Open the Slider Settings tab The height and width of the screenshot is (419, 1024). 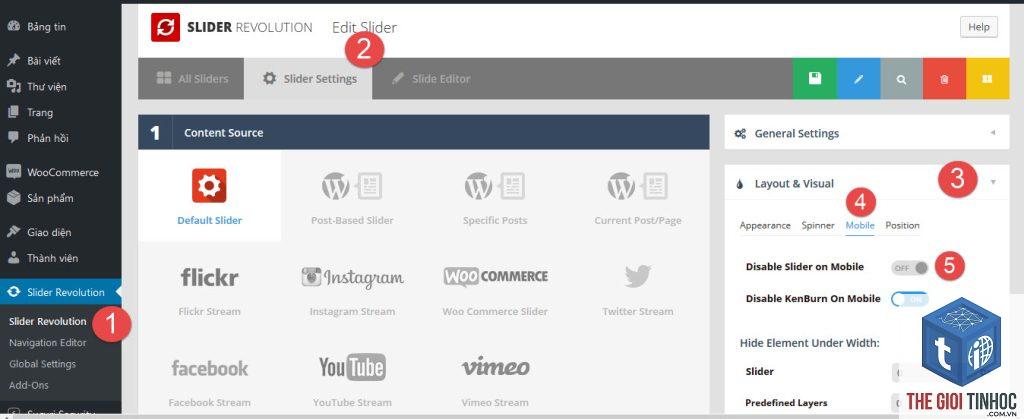(309, 79)
